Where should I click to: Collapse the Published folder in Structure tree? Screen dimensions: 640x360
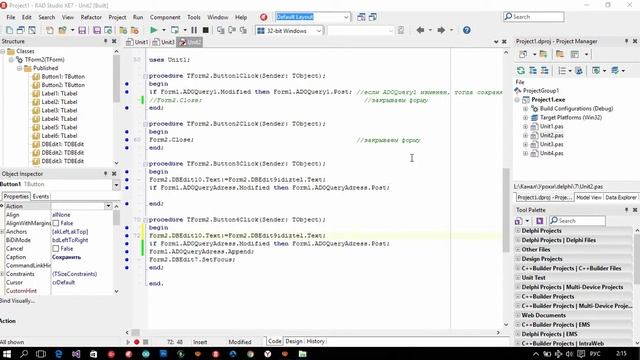pos(20,68)
